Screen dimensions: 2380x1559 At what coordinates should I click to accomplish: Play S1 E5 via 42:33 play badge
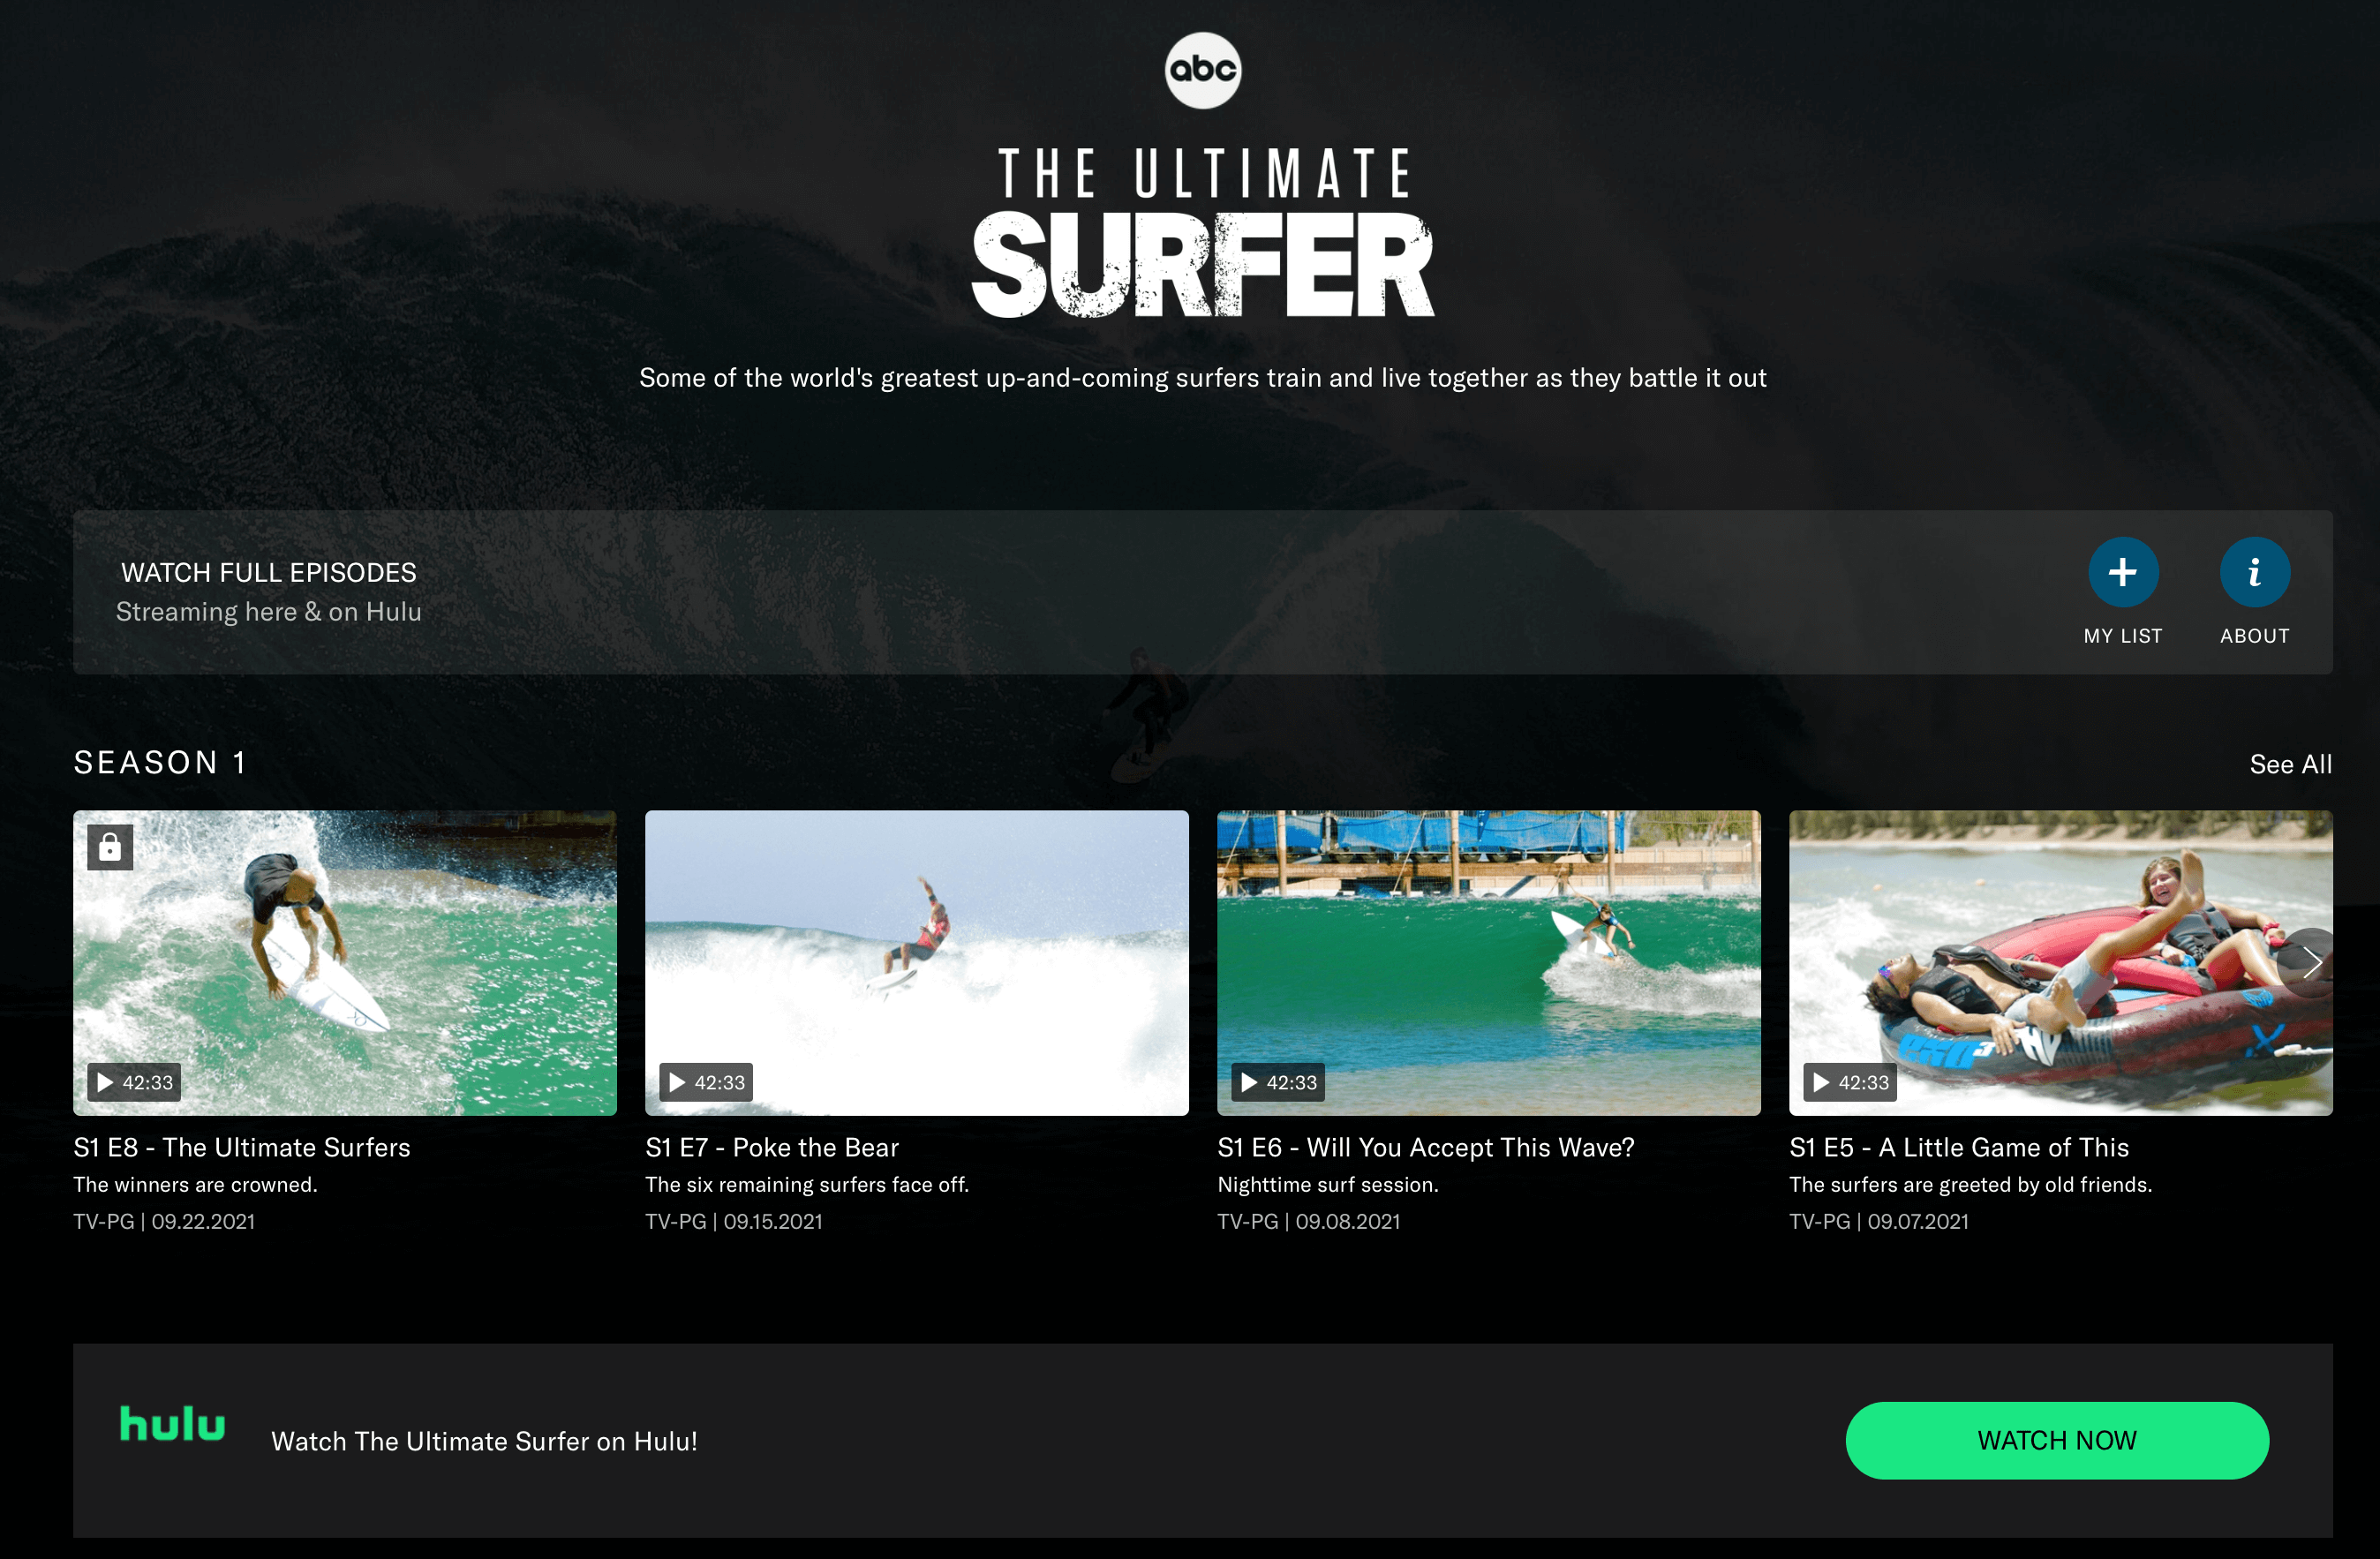1850,1082
